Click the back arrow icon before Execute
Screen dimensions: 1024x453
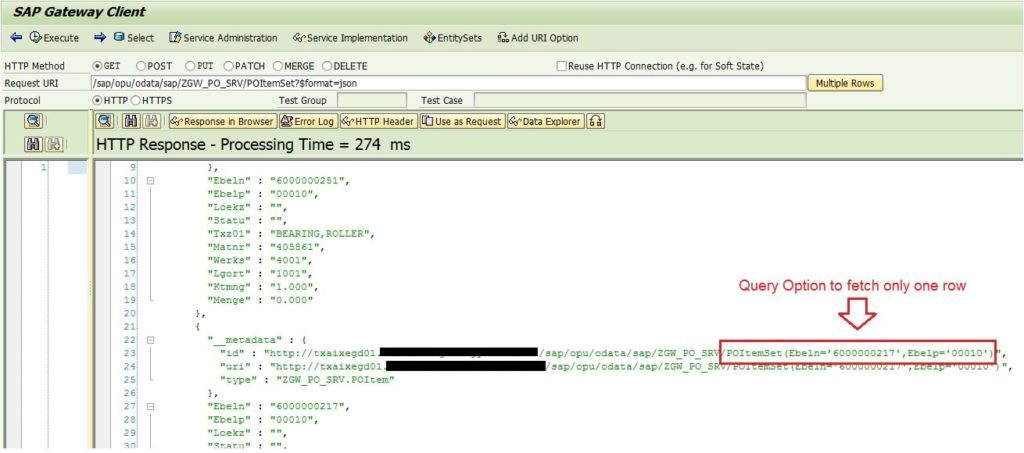(x=16, y=38)
